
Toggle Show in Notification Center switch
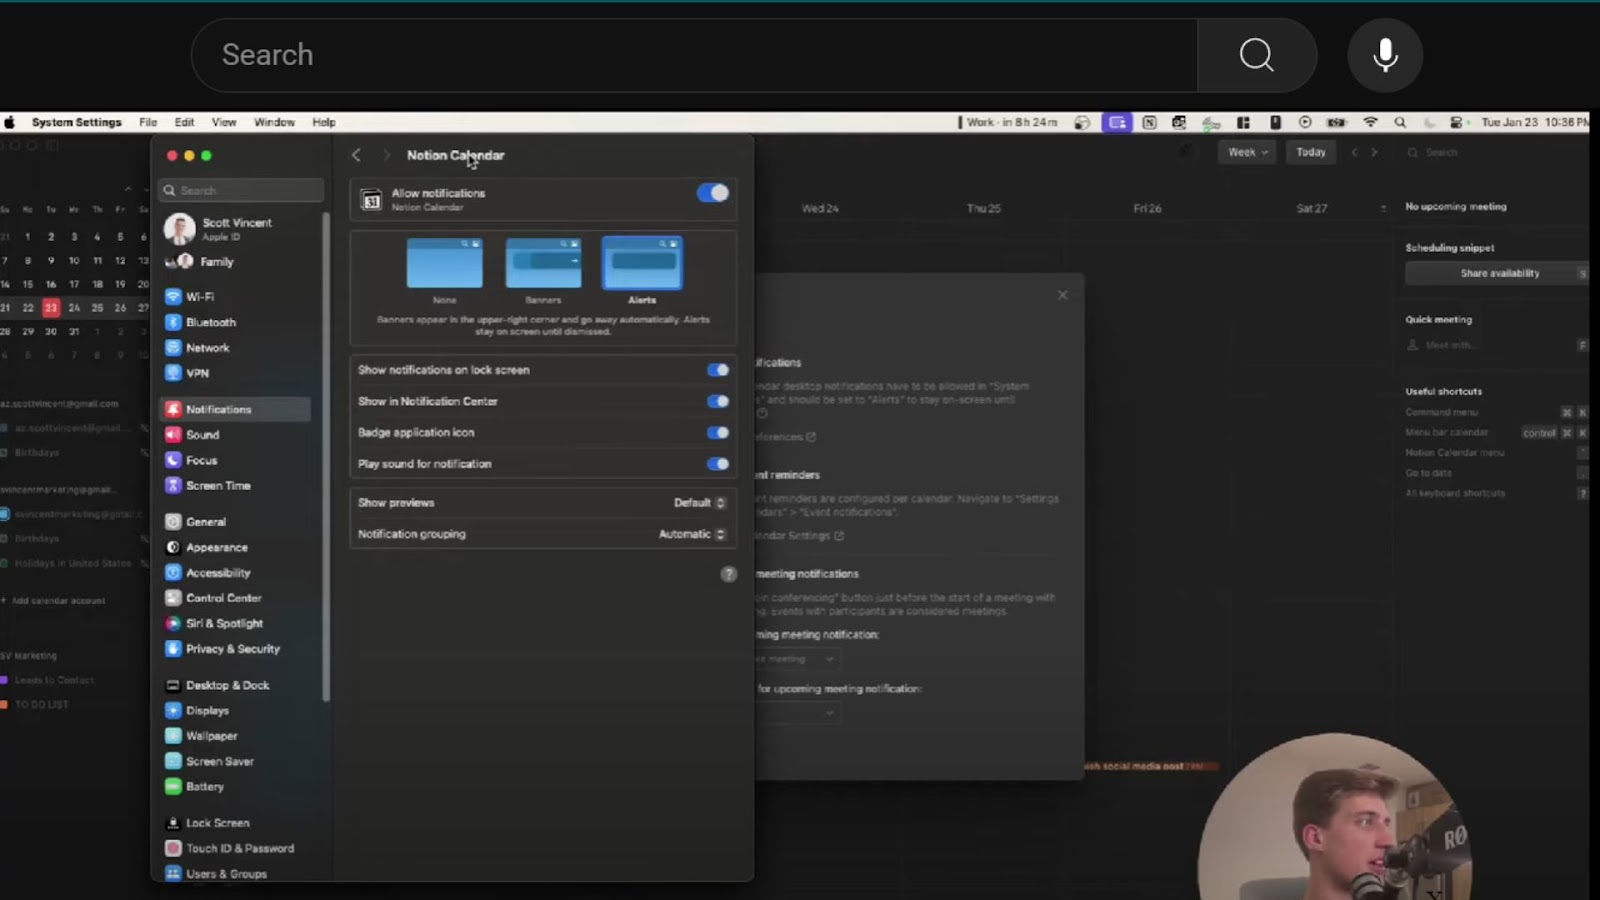coord(718,401)
